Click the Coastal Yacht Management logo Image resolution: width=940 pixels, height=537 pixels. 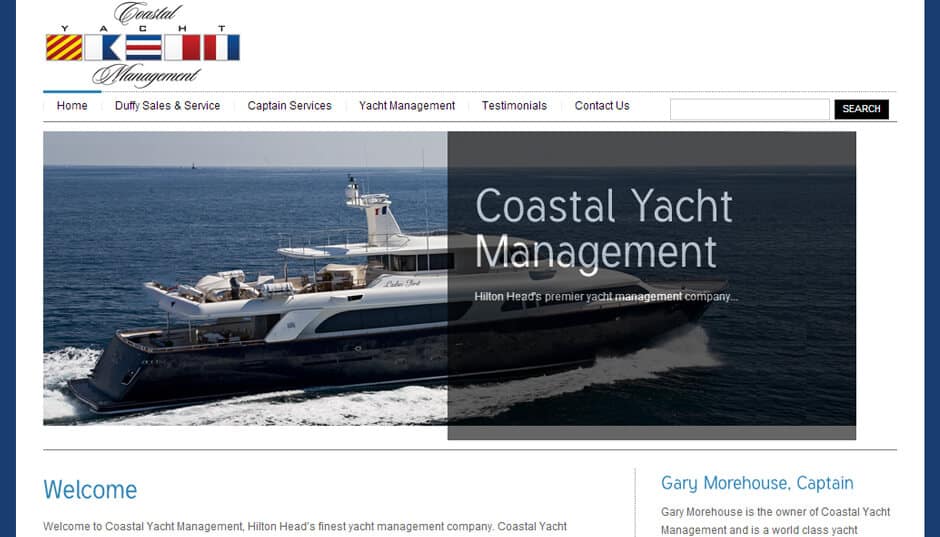pyautogui.click(x=143, y=44)
